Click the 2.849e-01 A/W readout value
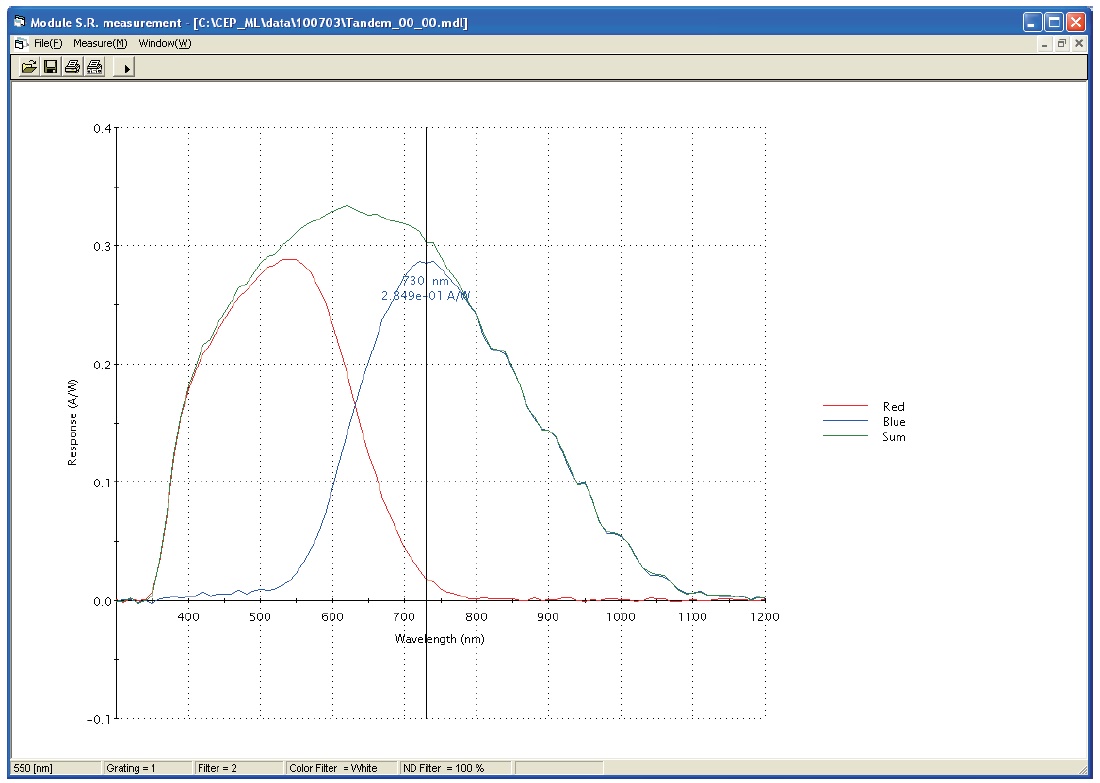The height and width of the screenshot is (783, 1100). [426, 296]
